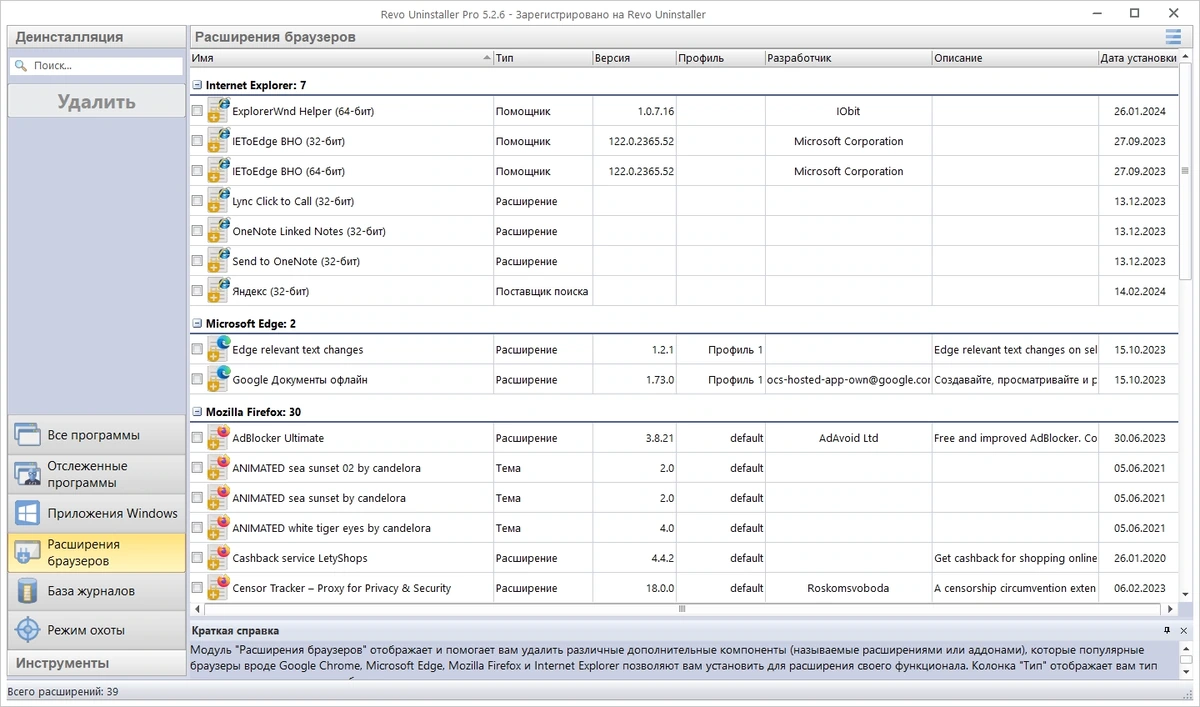Click the list scroll right arrow
The width and height of the screenshot is (1200, 707).
click(x=1171, y=608)
